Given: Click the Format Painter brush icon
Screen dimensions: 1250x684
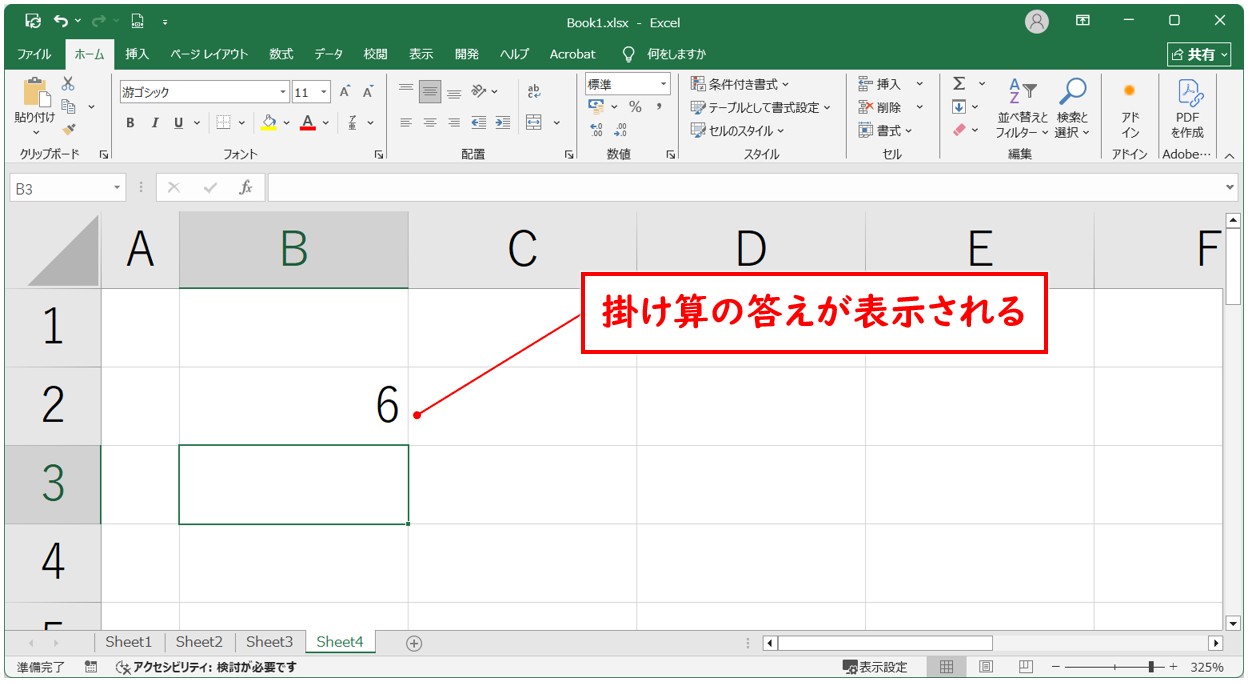Looking at the screenshot, I should pyautogui.click(x=69, y=129).
